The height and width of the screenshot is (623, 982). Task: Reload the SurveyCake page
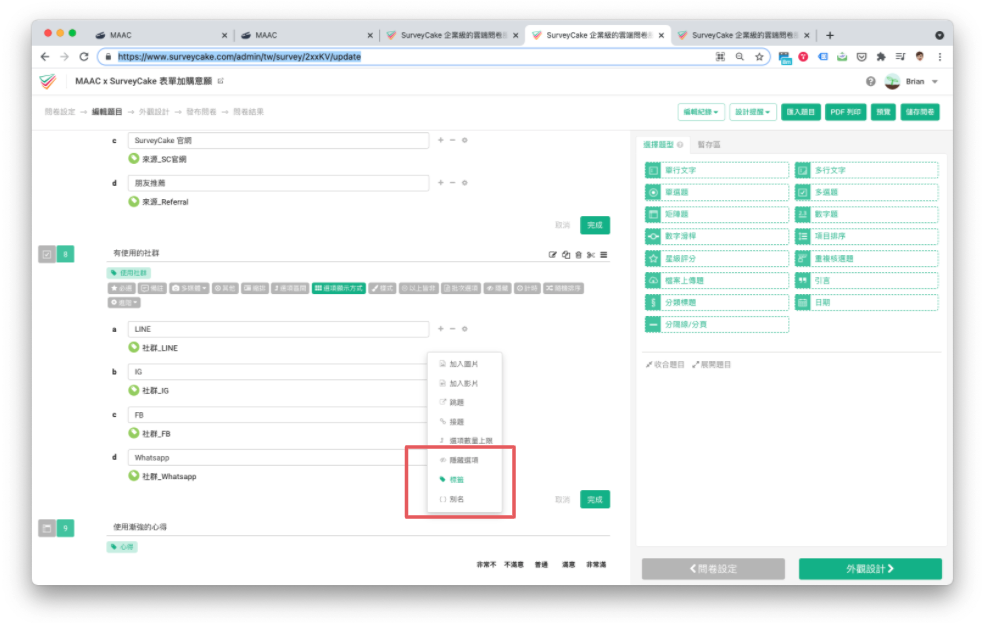click(x=84, y=56)
